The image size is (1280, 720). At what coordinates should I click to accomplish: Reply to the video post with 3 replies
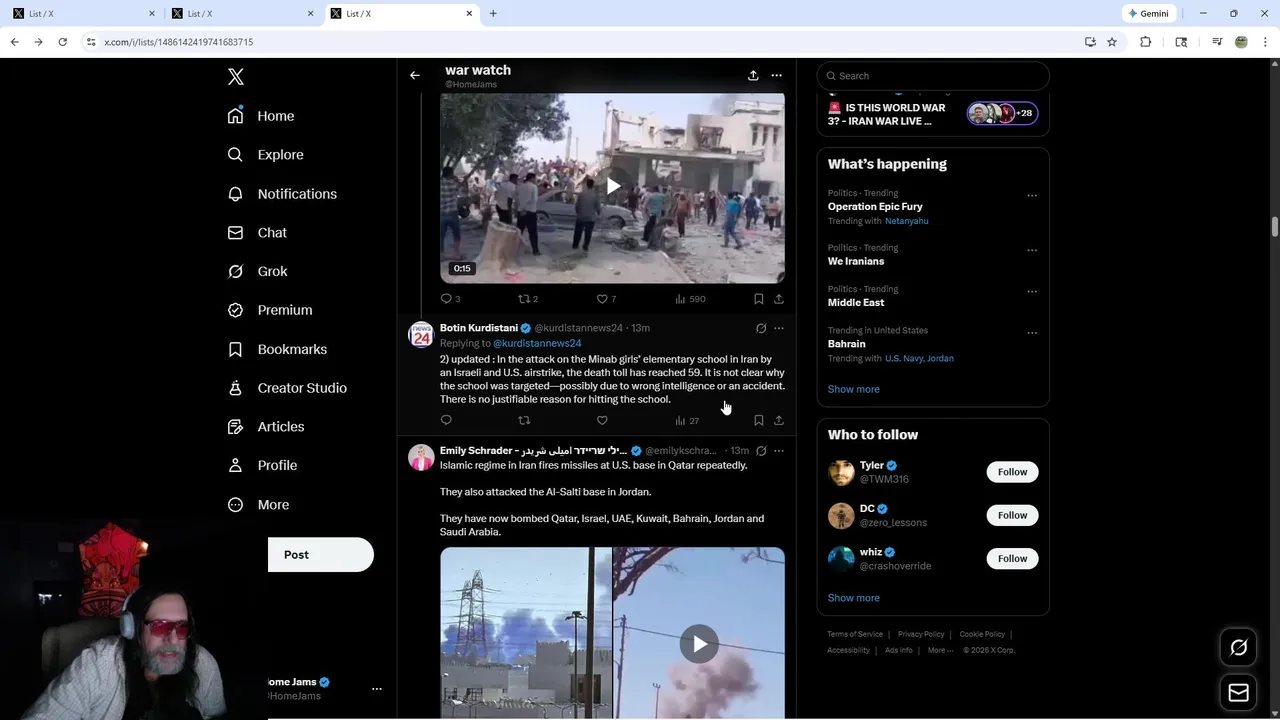[x=450, y=299]
